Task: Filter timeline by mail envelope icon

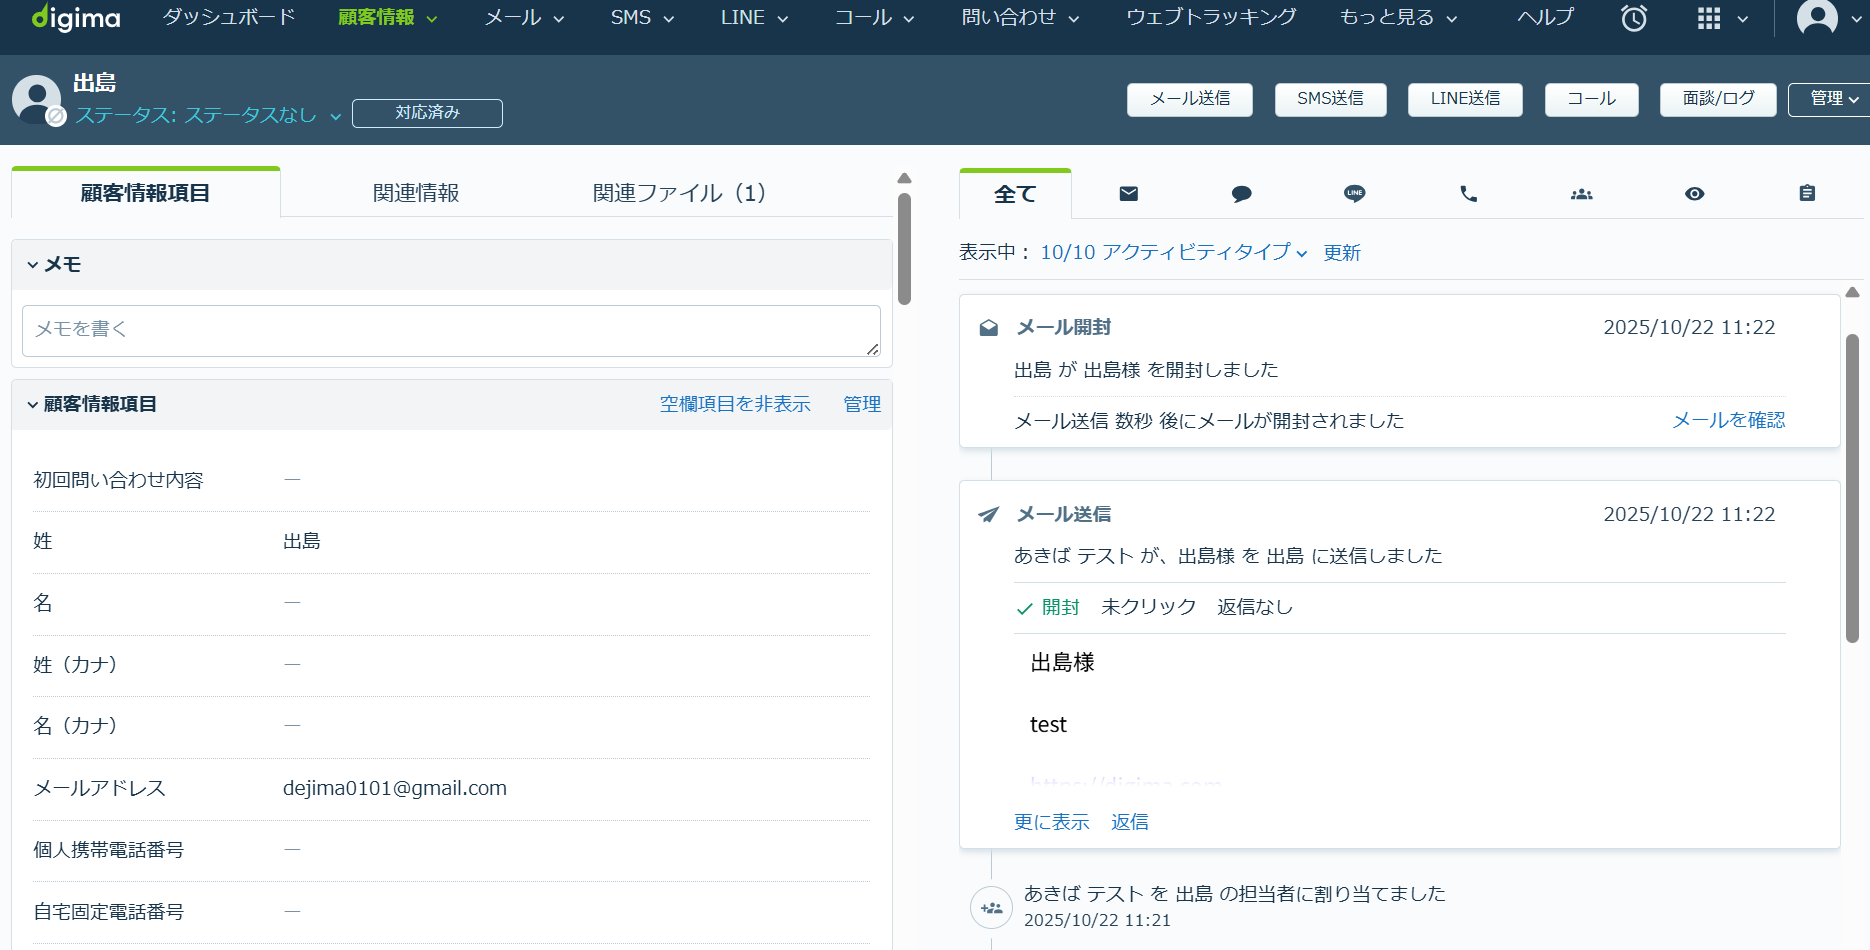Action: [x=1128, y=194]
